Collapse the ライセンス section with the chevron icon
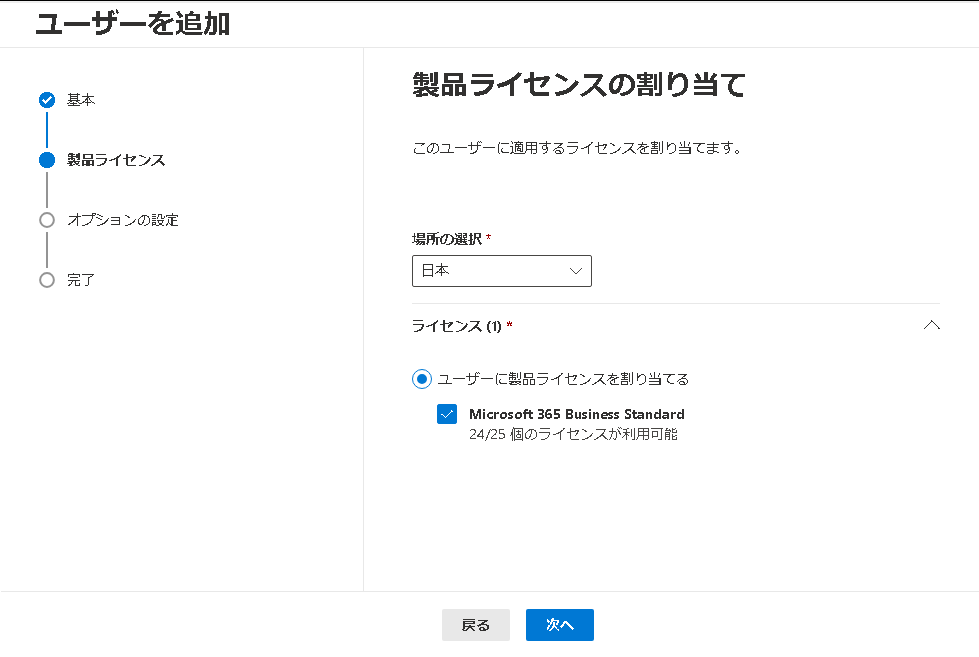The image size is (979, 657). coord(932,325)
